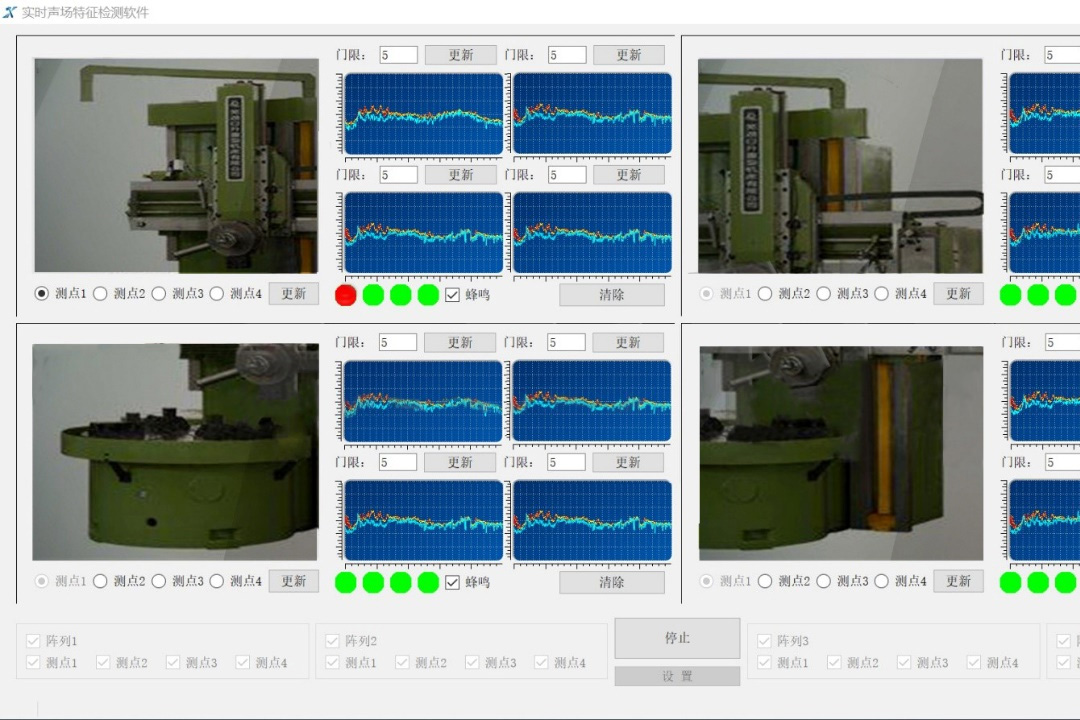Click first 门限 threshold field in top-left panel

[x=398, y=55]
